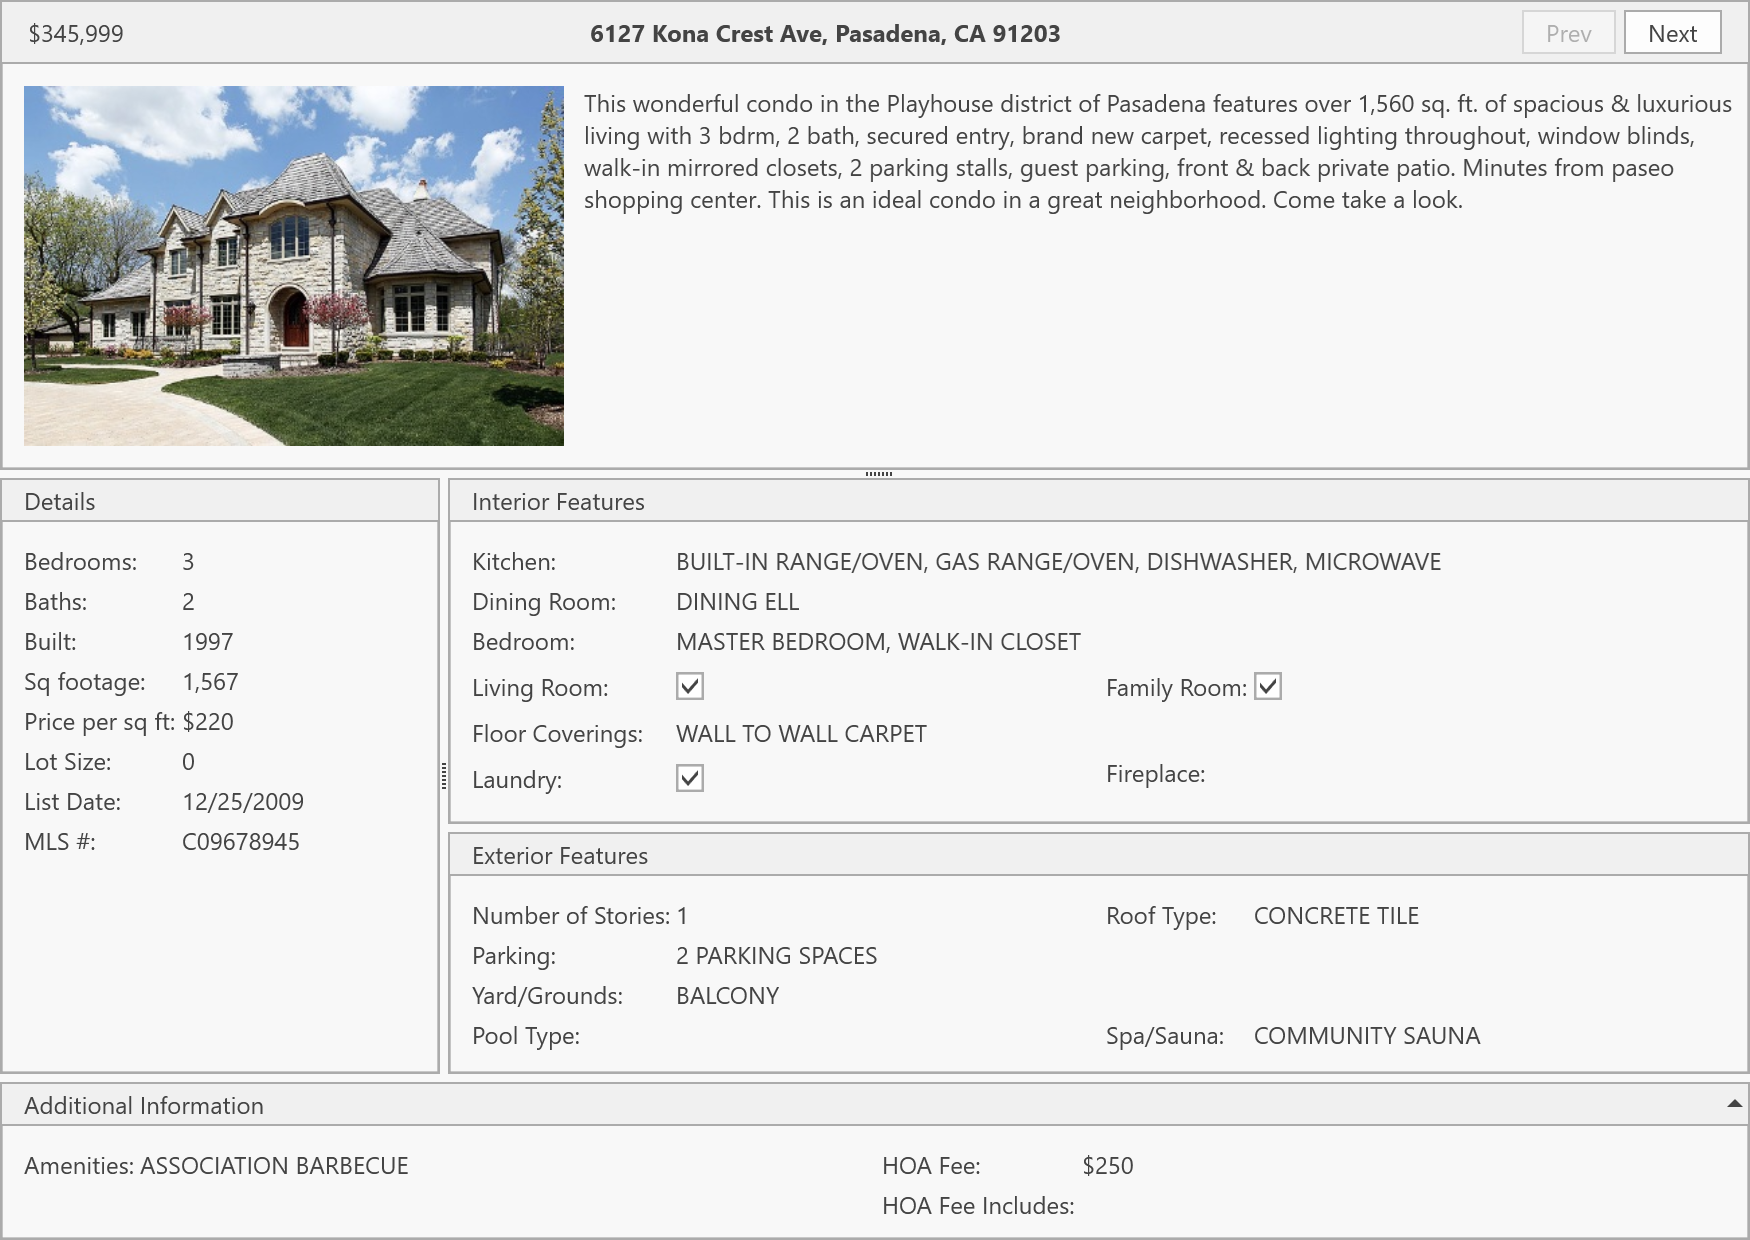Toggle the Laundry checkbox
Screen dimensions: 1750x1240
pos(690,778)
